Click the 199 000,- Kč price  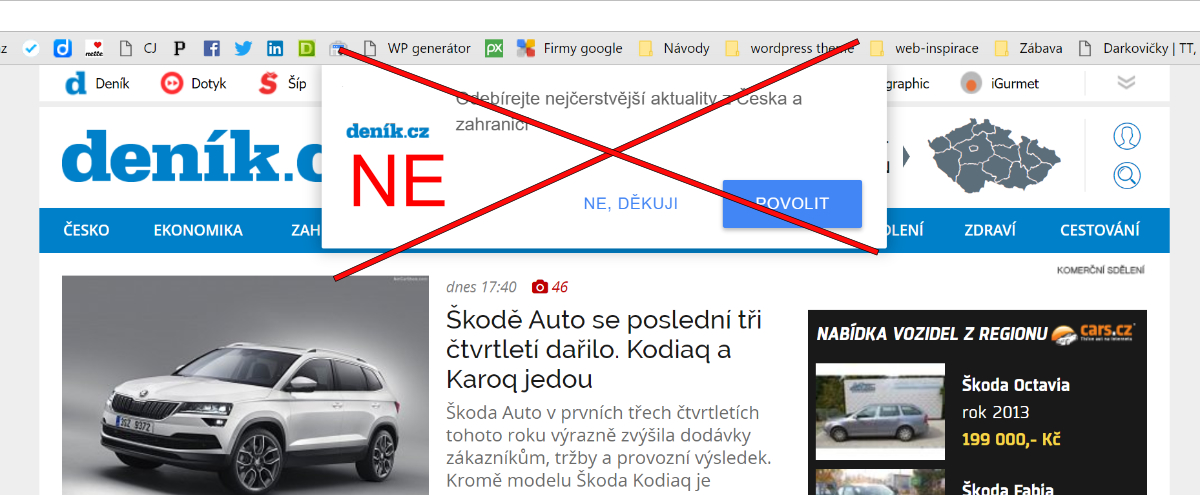tap(1011, 439)
